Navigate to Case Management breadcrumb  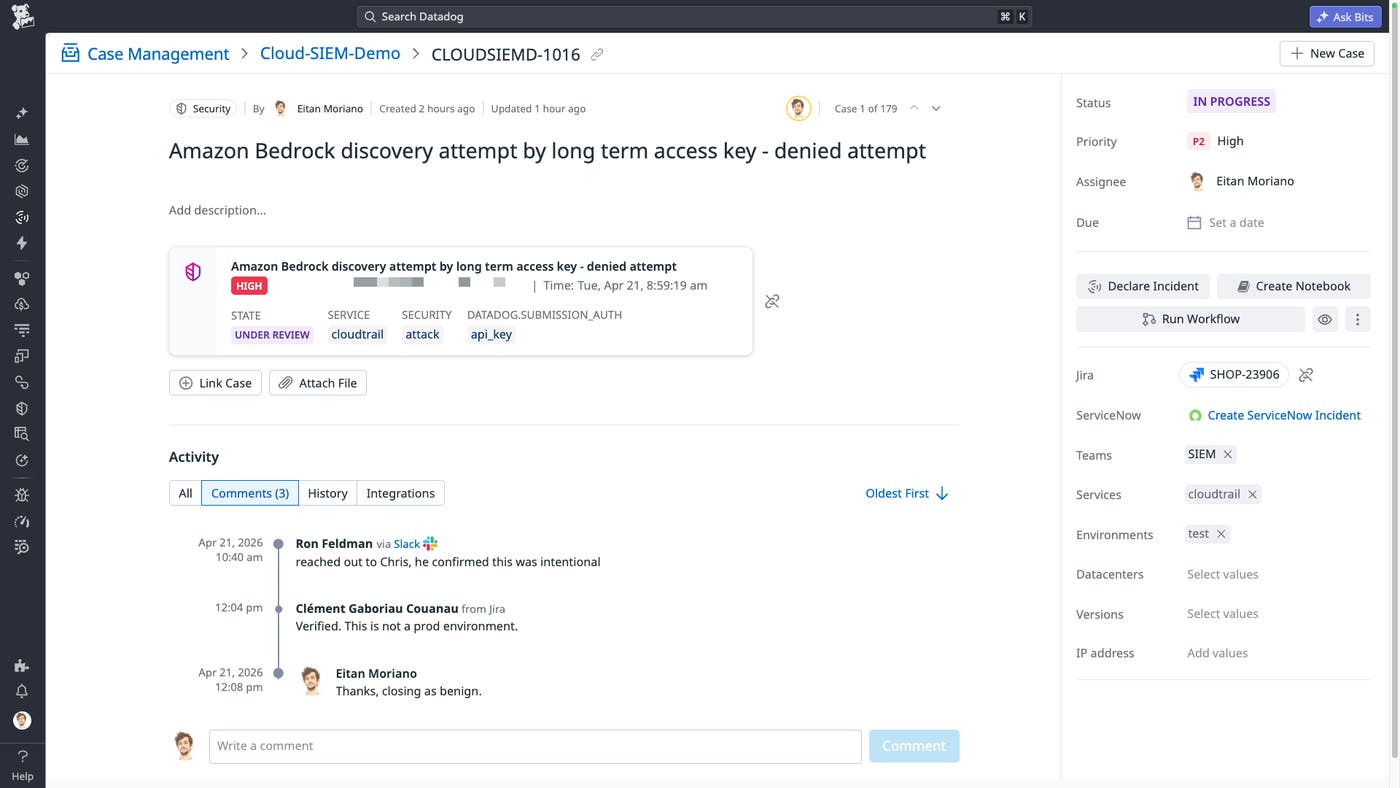(158, 54)
